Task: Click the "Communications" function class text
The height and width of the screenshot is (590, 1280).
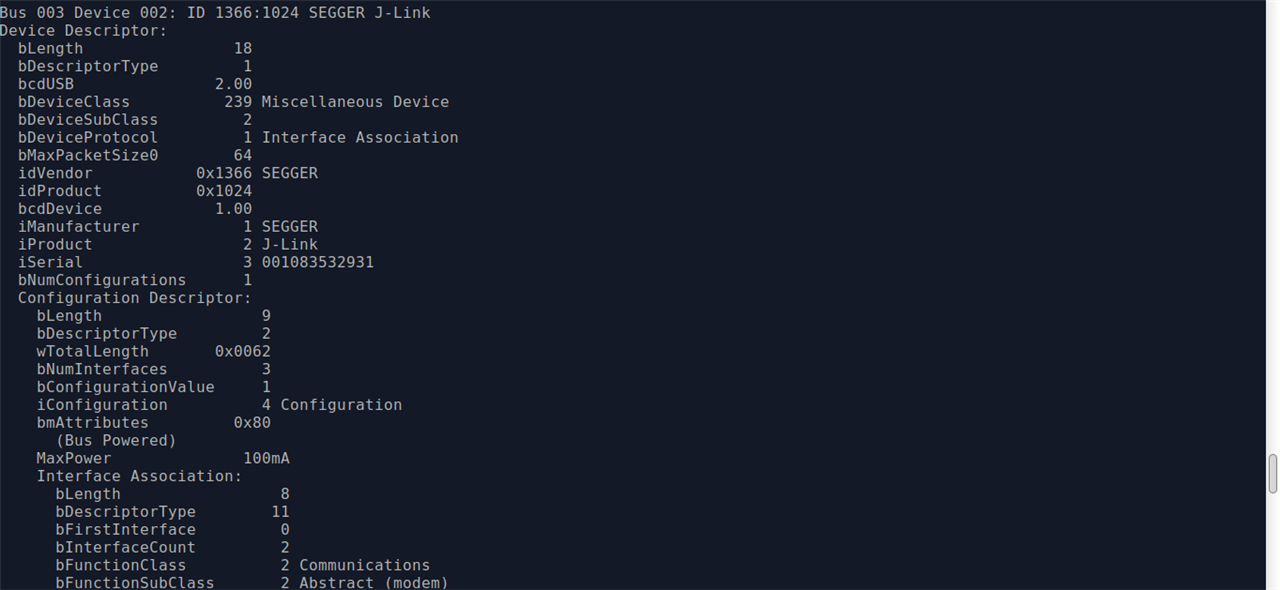Action: coord(364,566)
